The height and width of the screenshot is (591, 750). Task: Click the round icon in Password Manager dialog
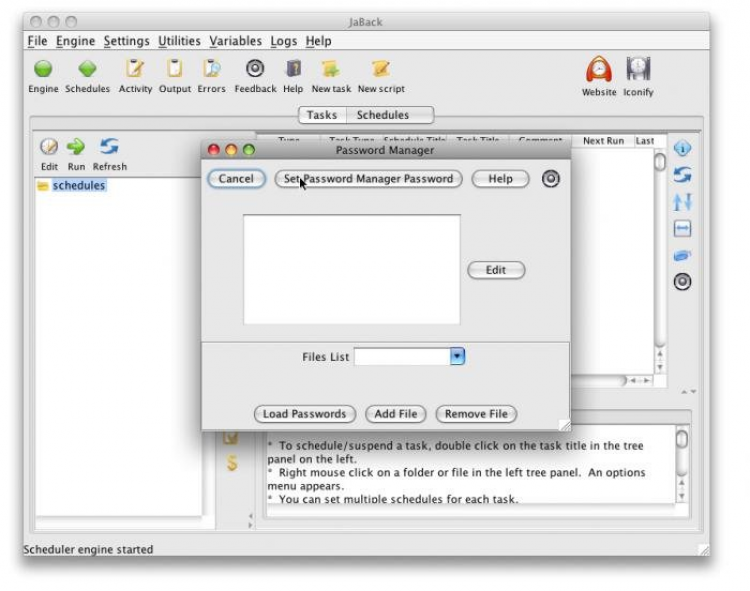click(551, 179)
